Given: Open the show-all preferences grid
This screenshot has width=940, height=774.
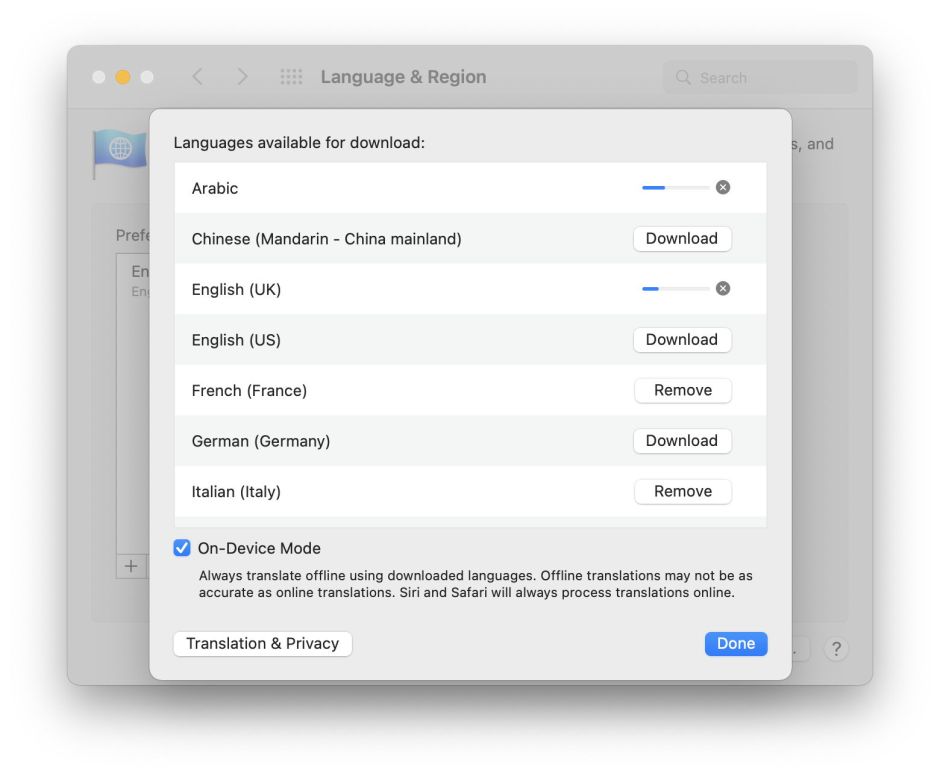Looking at the screenshot, I should coord(291,77).
